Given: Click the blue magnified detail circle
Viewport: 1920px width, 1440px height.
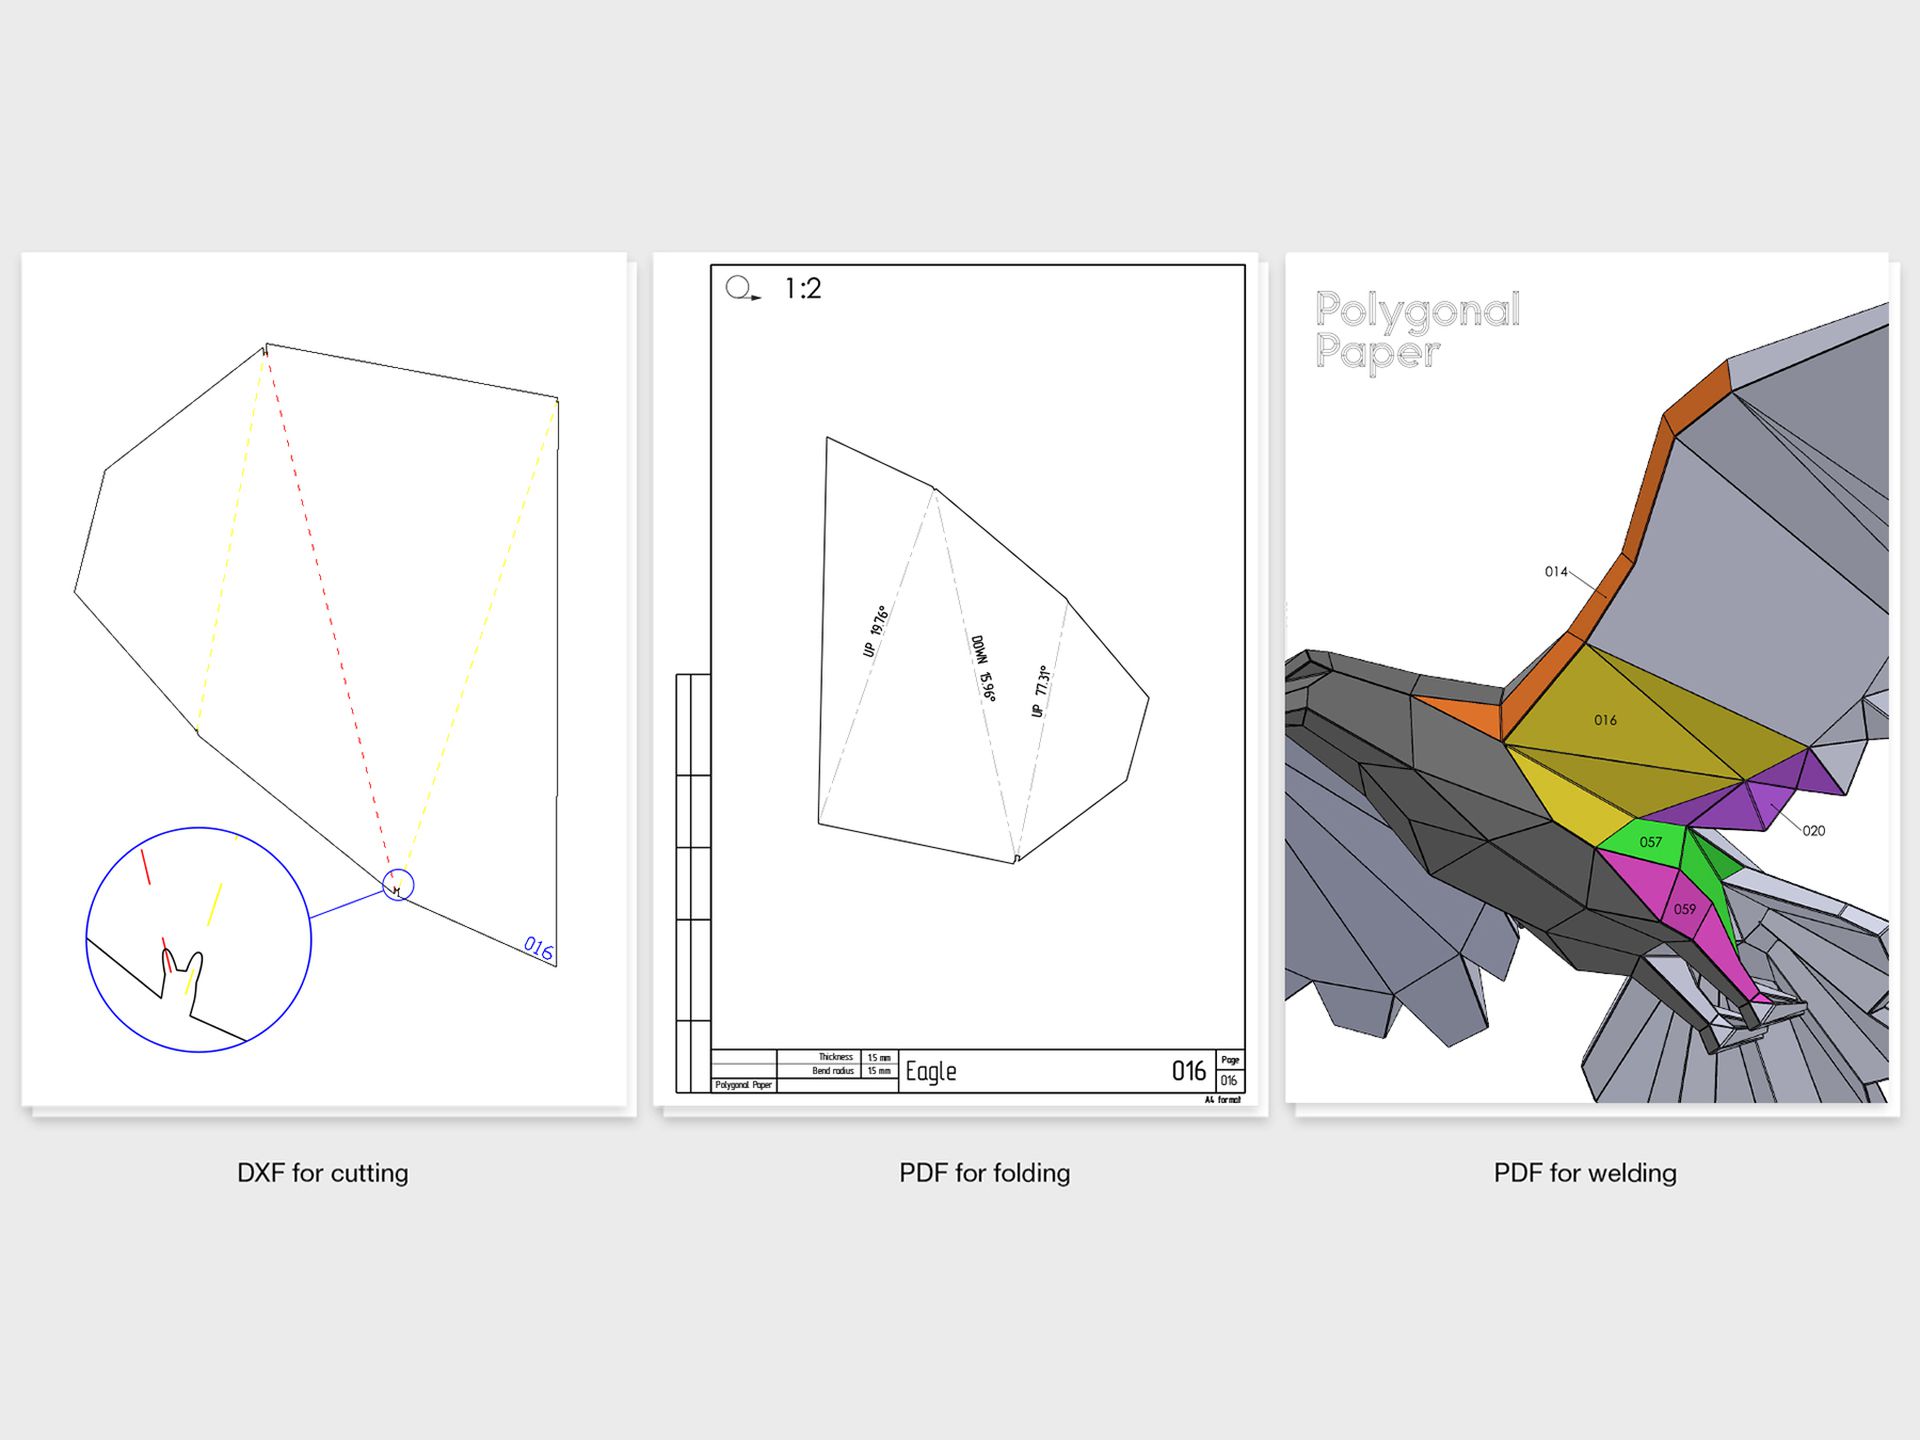Looking at the screenshot, I should [x=198, y=940].
